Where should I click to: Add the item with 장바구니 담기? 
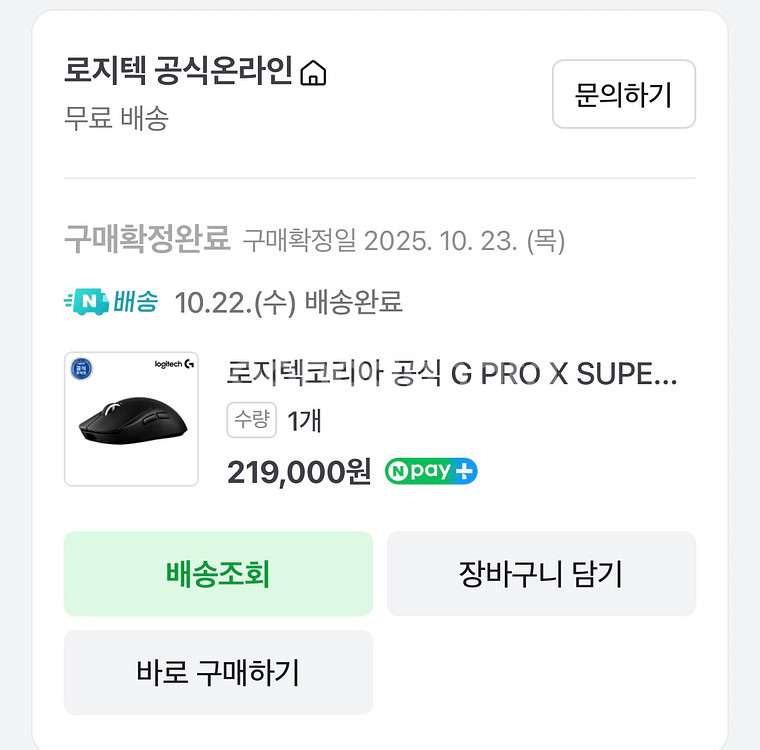[x=541, y=574]
